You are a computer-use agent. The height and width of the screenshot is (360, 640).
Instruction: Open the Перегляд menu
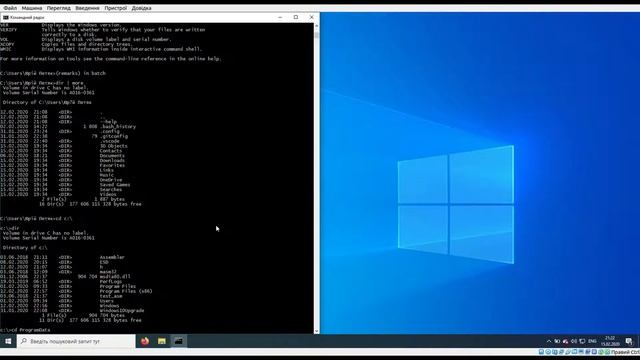(58, 8)
